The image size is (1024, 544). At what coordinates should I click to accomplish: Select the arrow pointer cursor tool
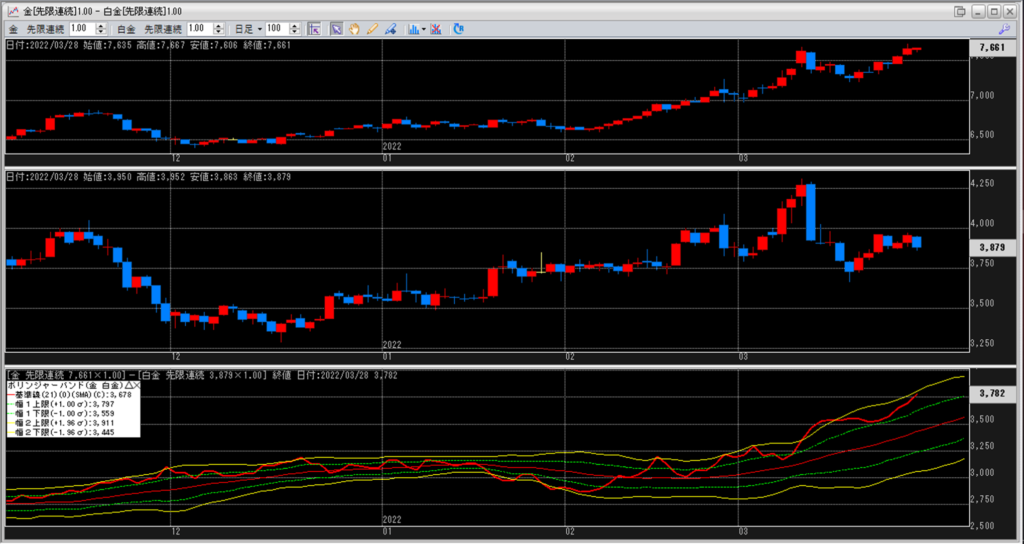[x=337, y=29]
